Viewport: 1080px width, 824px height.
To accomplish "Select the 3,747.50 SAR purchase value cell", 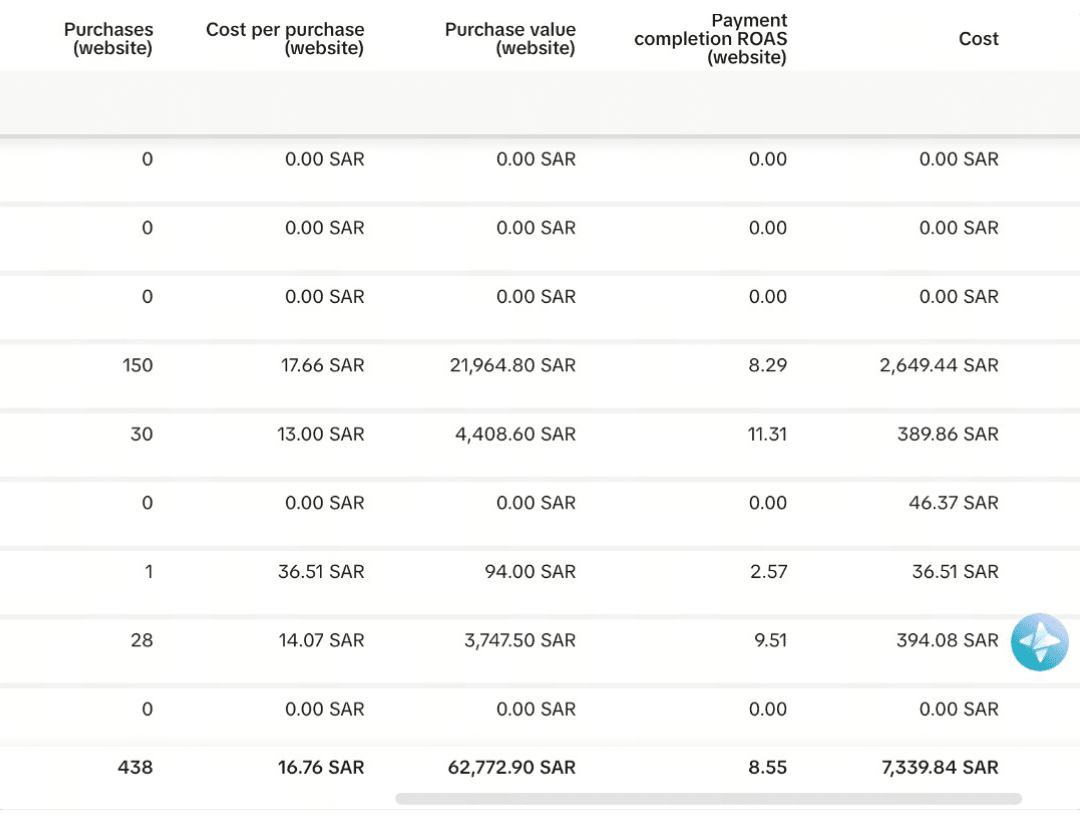I will click(x=519, y=641).
